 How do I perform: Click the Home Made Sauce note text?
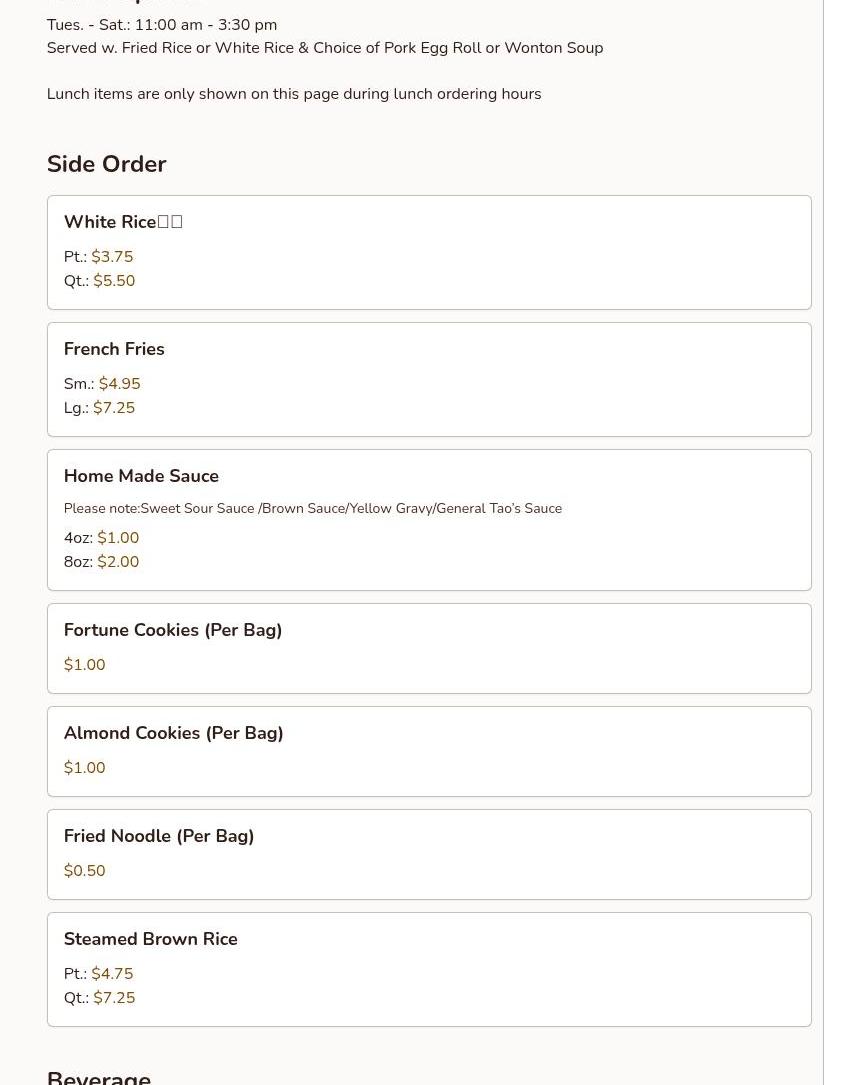pyautogui.click(x=313, y=509)
